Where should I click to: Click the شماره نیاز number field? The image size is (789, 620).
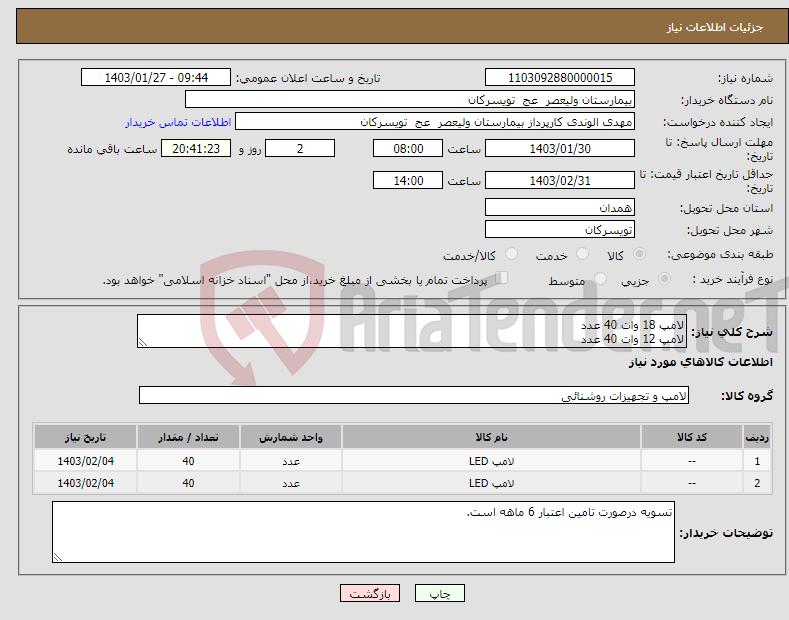pyautogui.click(x=560, y=78)
